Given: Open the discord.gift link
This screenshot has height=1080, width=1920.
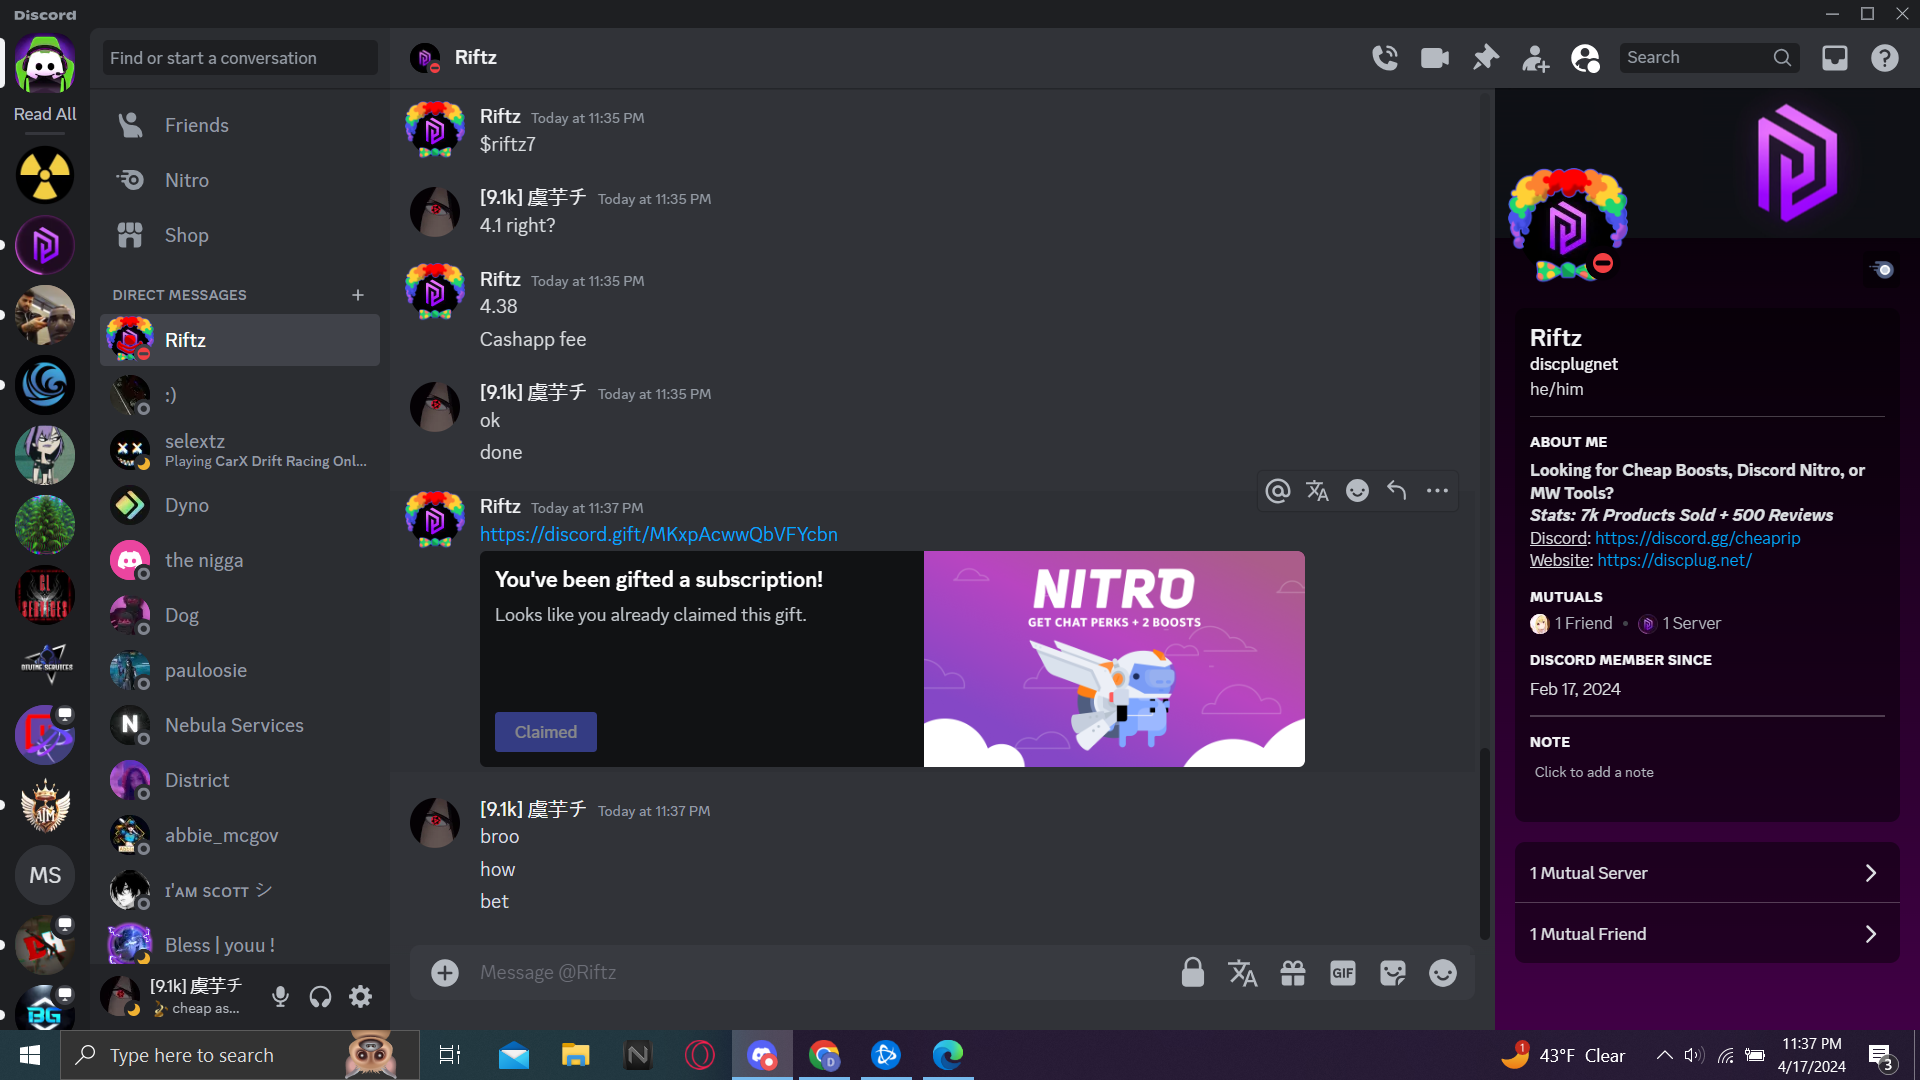Looking at the screenshot, I should coord(658,534).
